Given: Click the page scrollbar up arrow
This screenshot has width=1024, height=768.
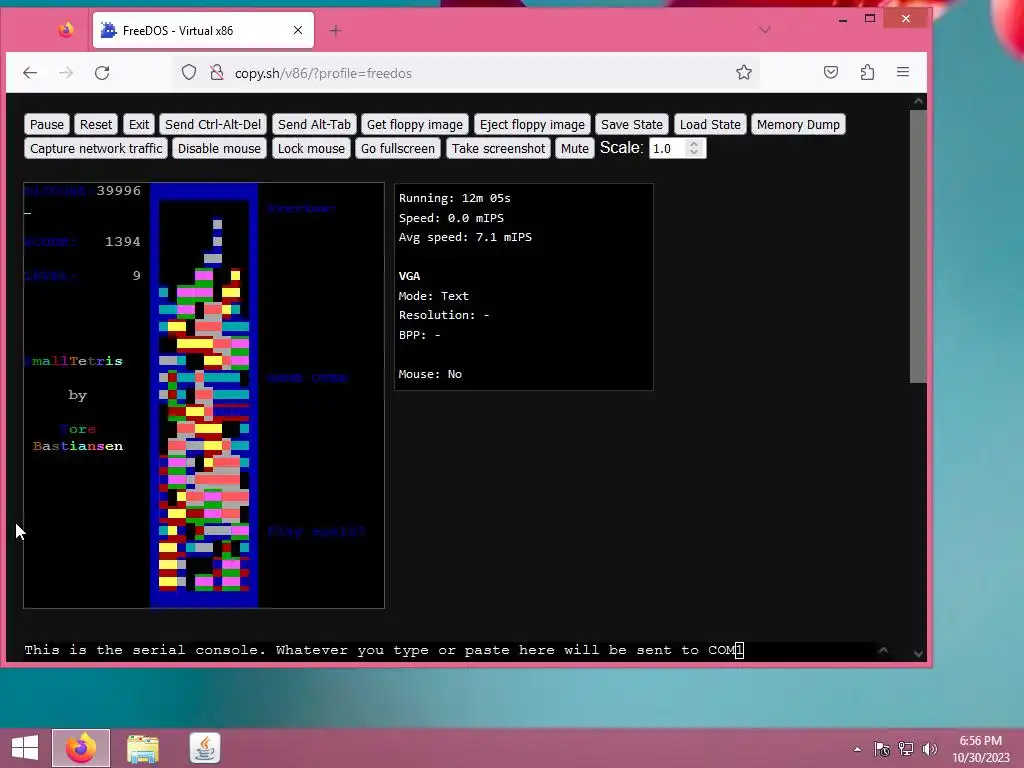Looking at the screenshot, I should (x=918, y=101).
